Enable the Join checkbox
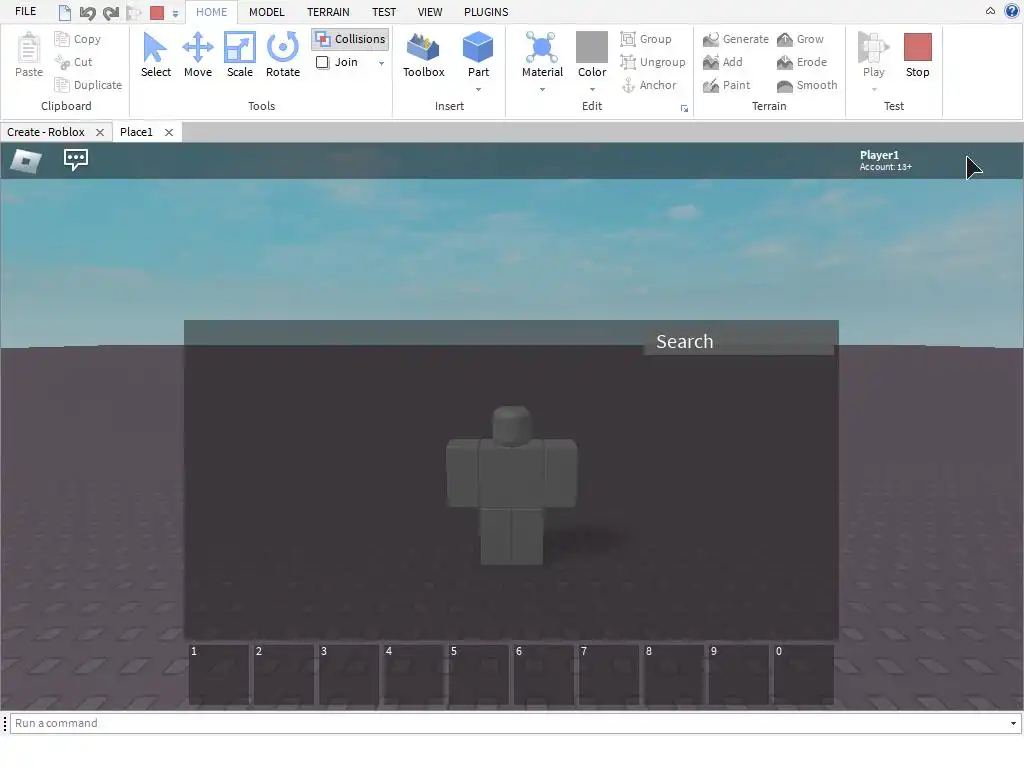Viewport: 1024px width, 768px height. tap(322, 62)
